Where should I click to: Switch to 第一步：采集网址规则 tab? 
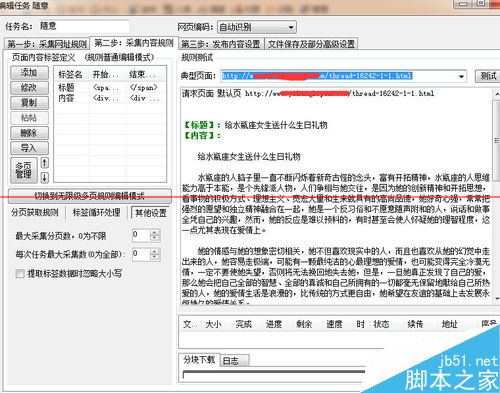[47, 44]
